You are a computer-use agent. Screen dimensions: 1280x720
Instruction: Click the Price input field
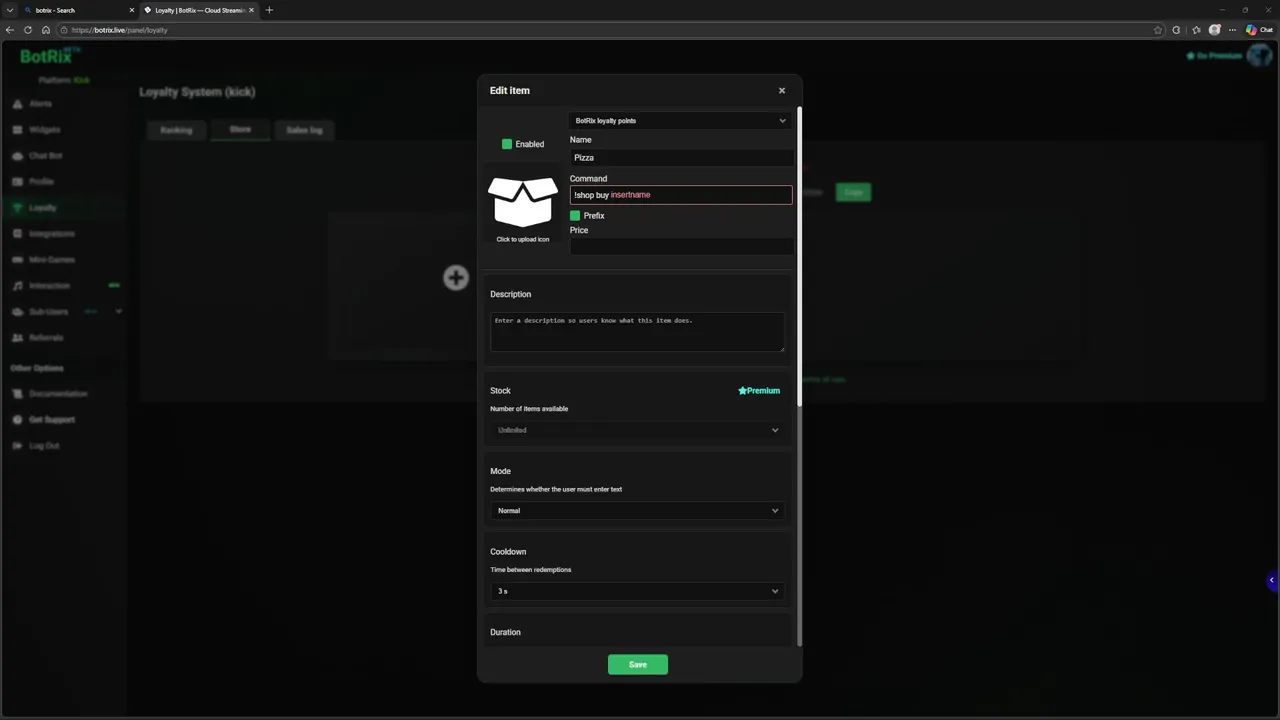[x=681, y=246]
